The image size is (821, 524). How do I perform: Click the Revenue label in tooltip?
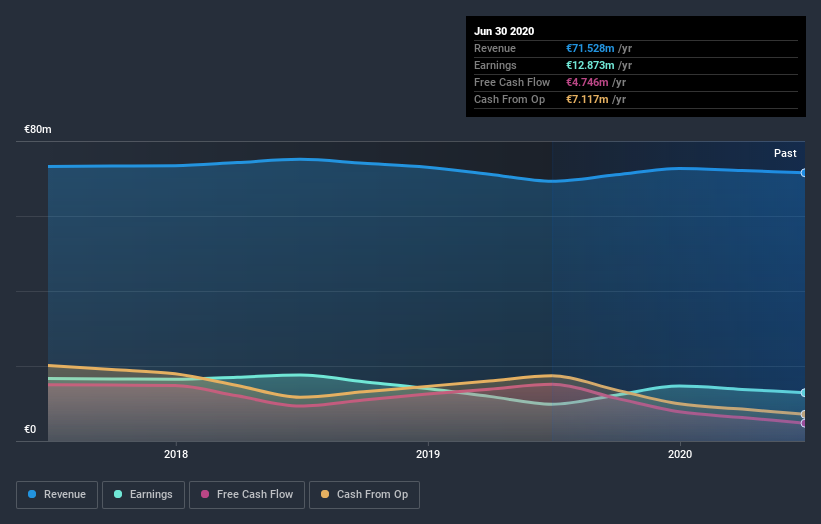[x=495, y=49]
